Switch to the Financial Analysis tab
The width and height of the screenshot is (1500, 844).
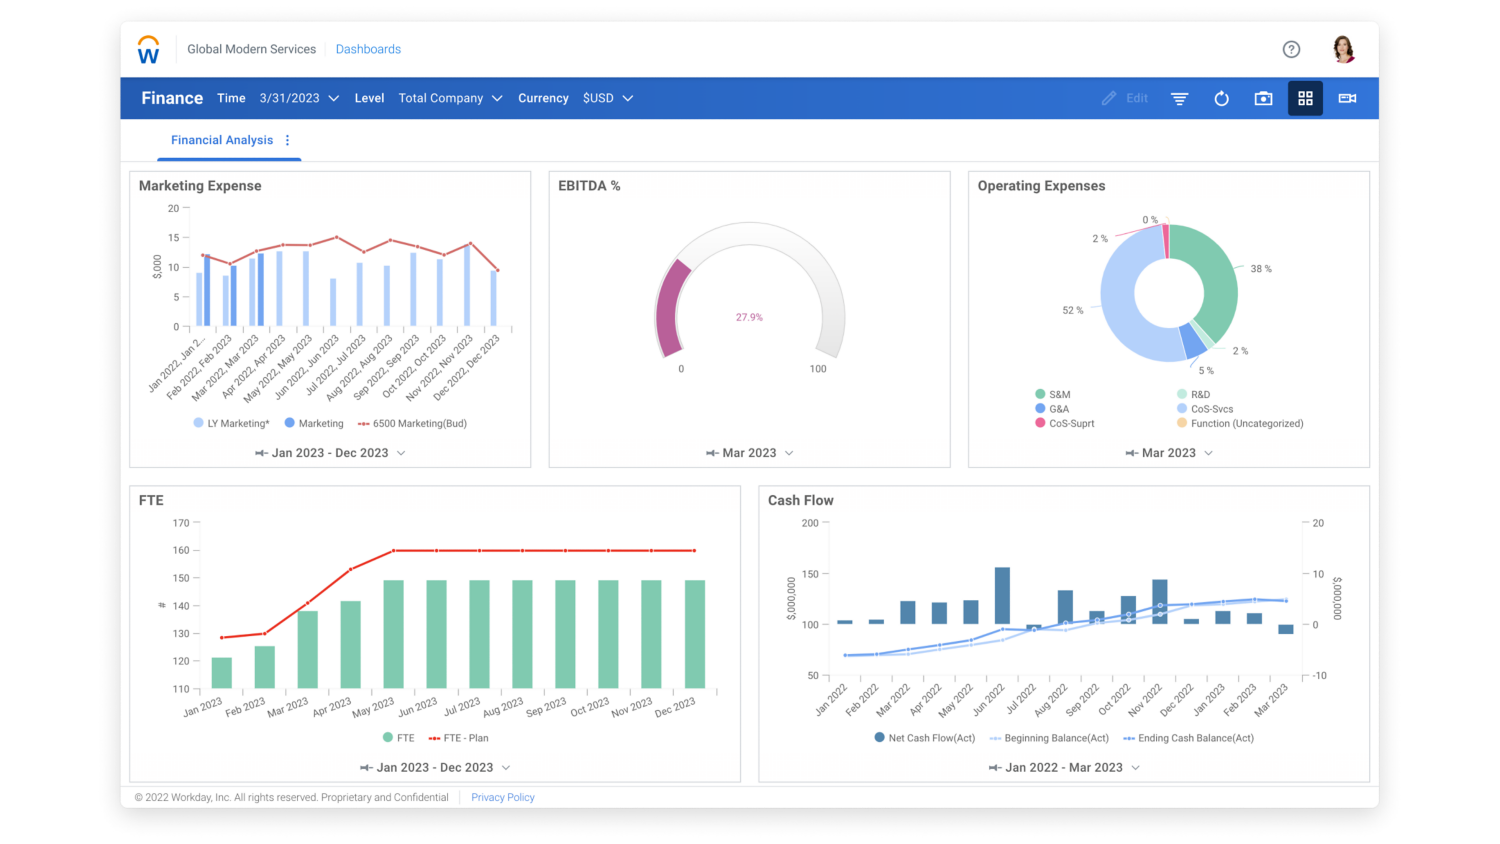221,140
